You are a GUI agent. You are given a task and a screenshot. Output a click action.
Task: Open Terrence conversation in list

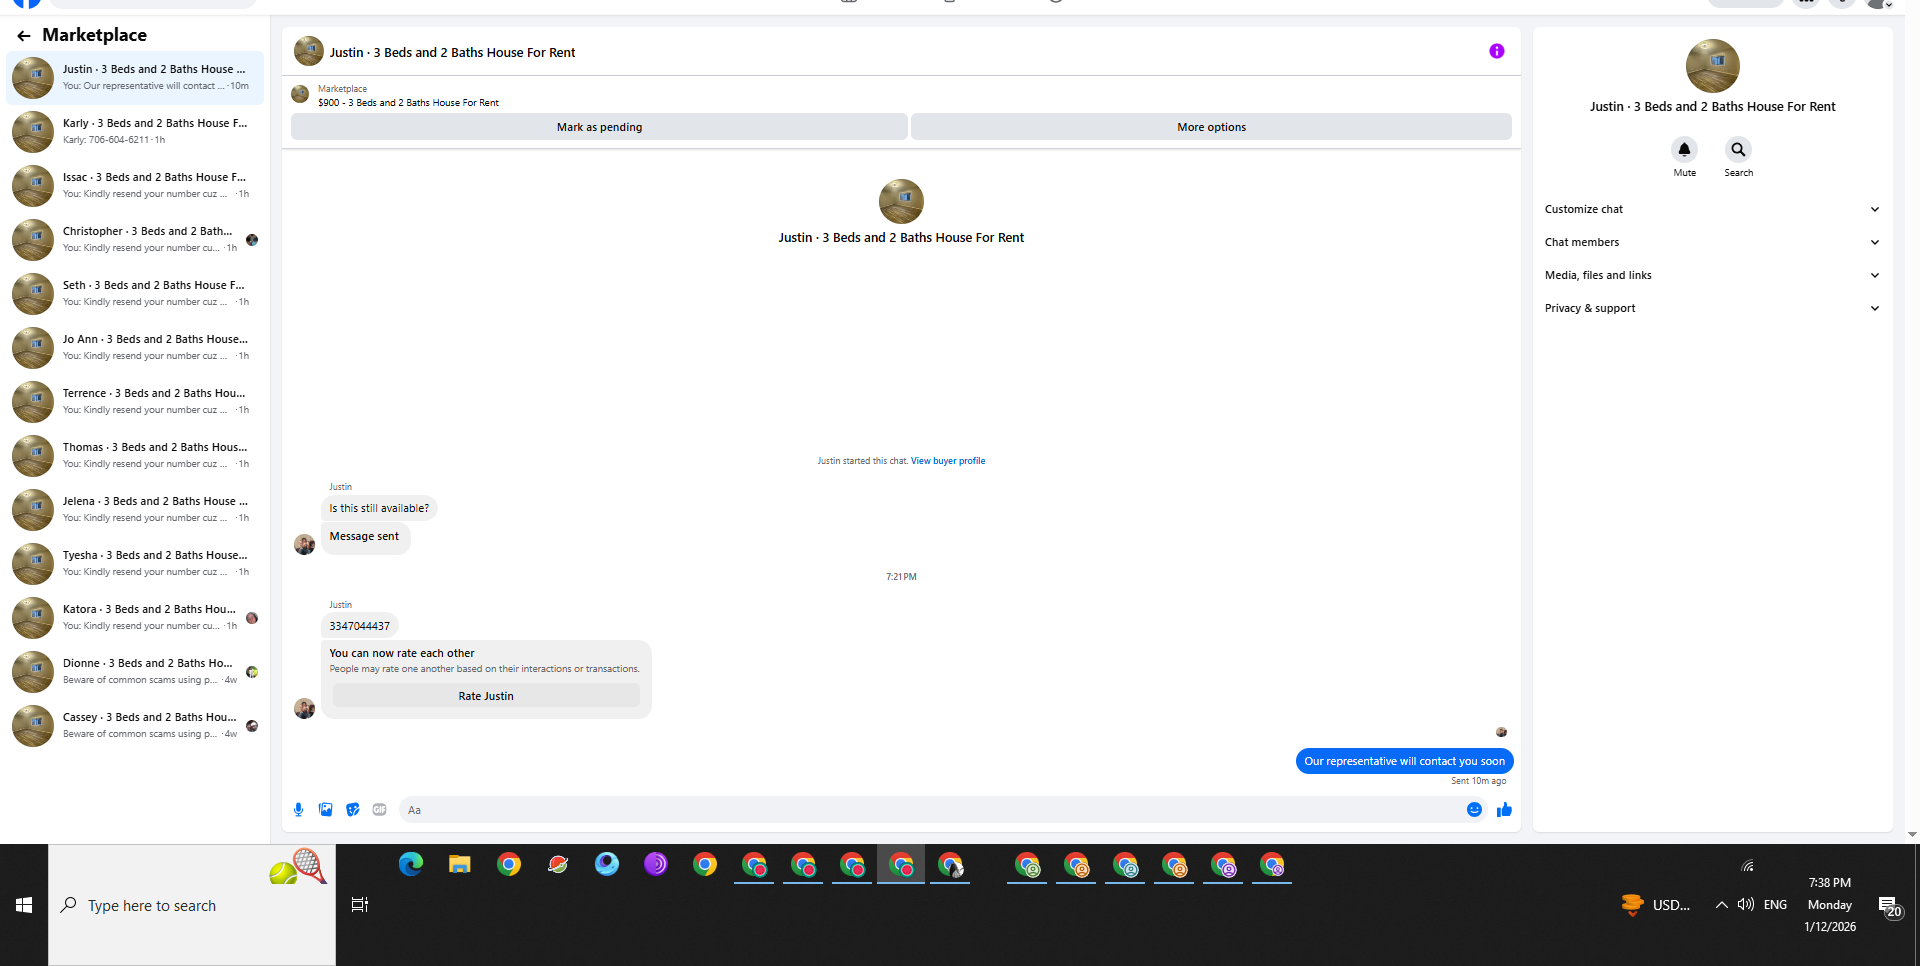135,401
